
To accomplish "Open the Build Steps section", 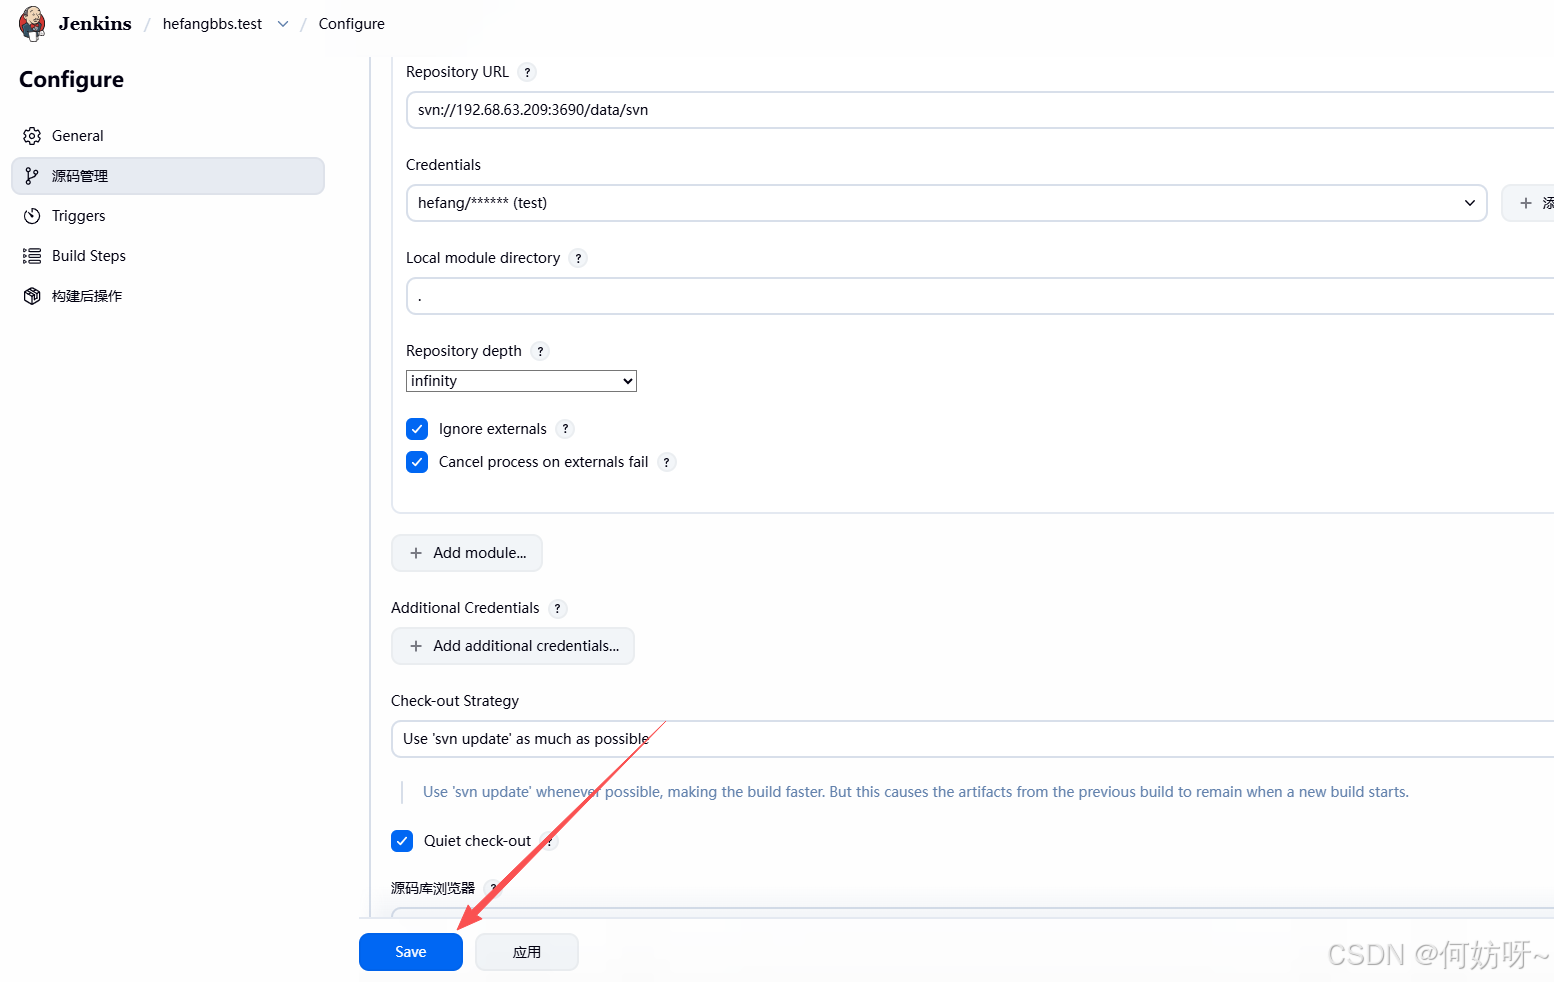I will coord(168,256).
